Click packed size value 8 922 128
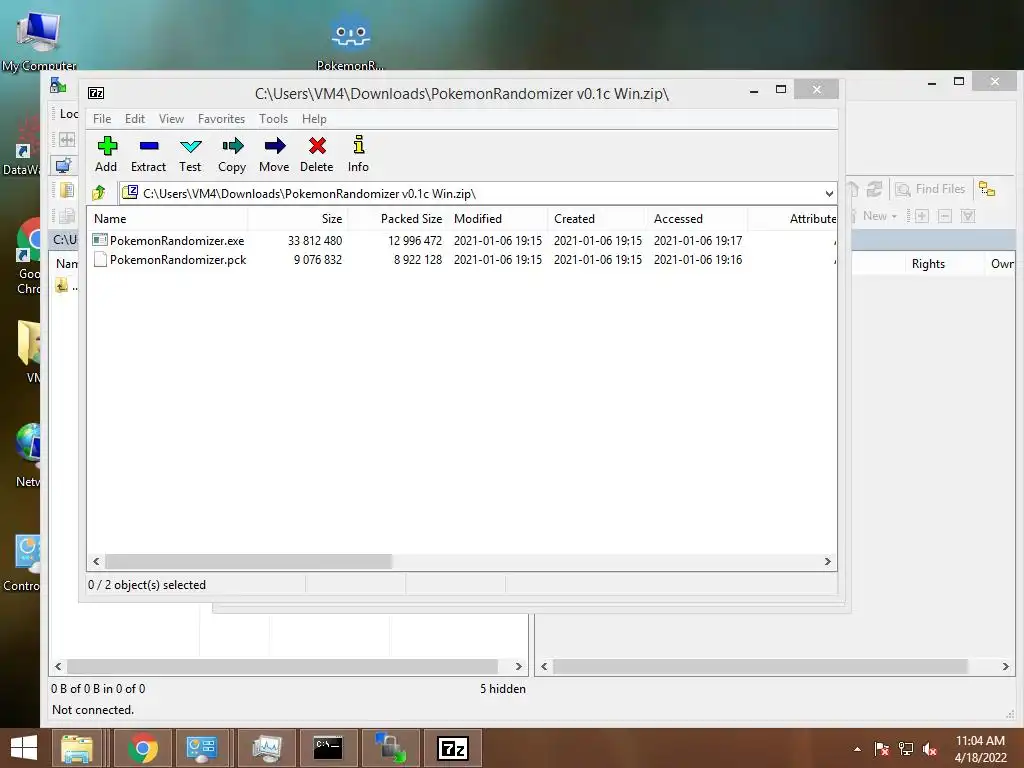Image resolution: width=1024 pixels, height=768 pixels. tap(418, 259)
